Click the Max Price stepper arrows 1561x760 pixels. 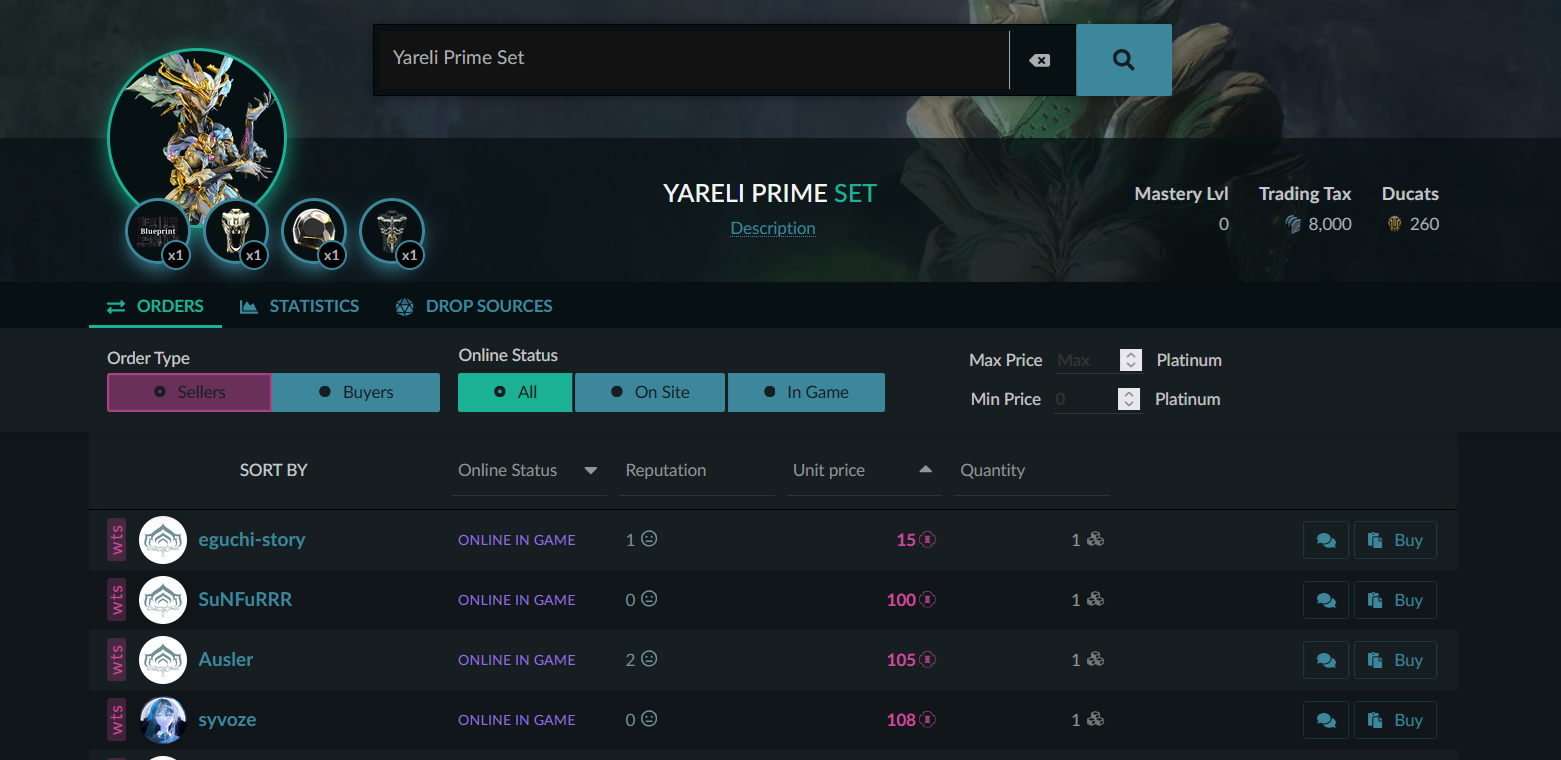tap(1130, 360)
